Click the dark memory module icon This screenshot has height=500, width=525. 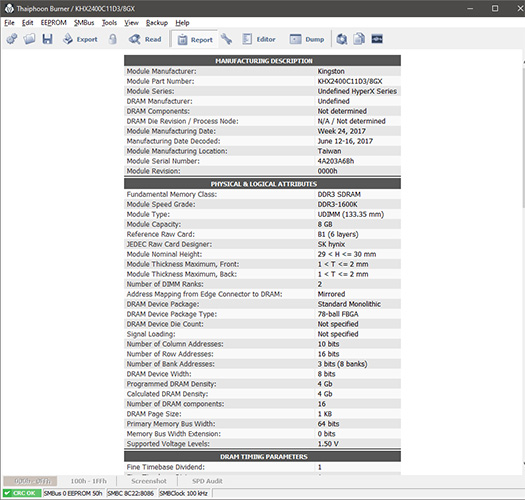pos(377,39)
